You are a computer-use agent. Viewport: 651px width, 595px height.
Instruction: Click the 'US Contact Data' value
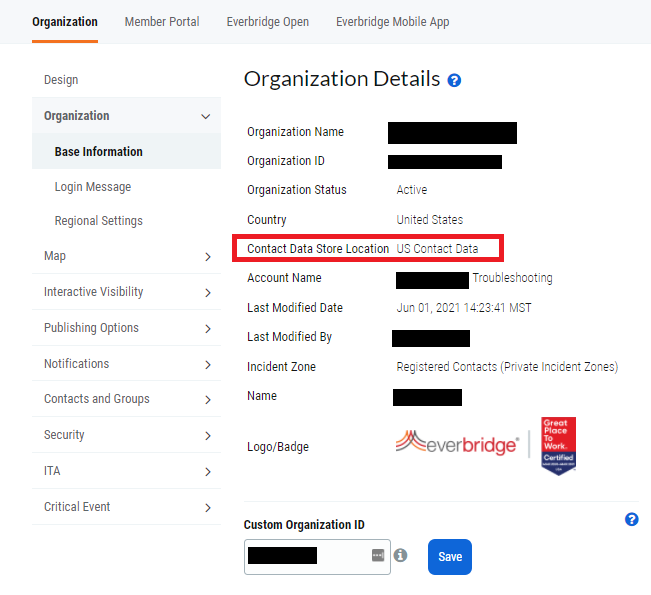click(x=437, y=249)
